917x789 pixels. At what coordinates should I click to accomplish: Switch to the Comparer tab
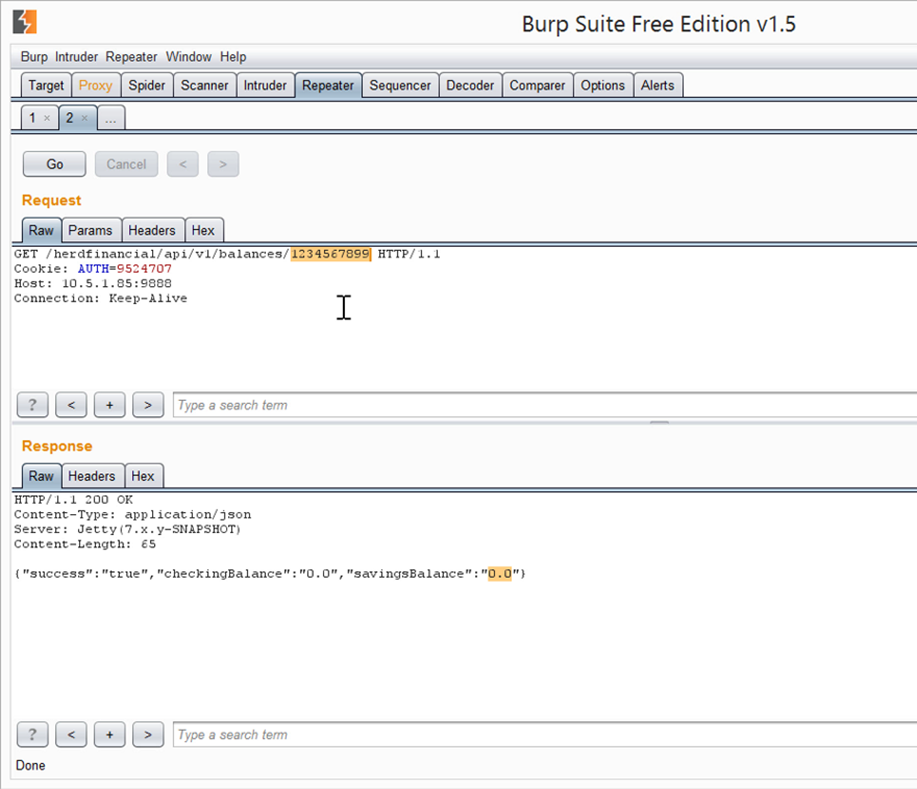[x=537, y=85]
